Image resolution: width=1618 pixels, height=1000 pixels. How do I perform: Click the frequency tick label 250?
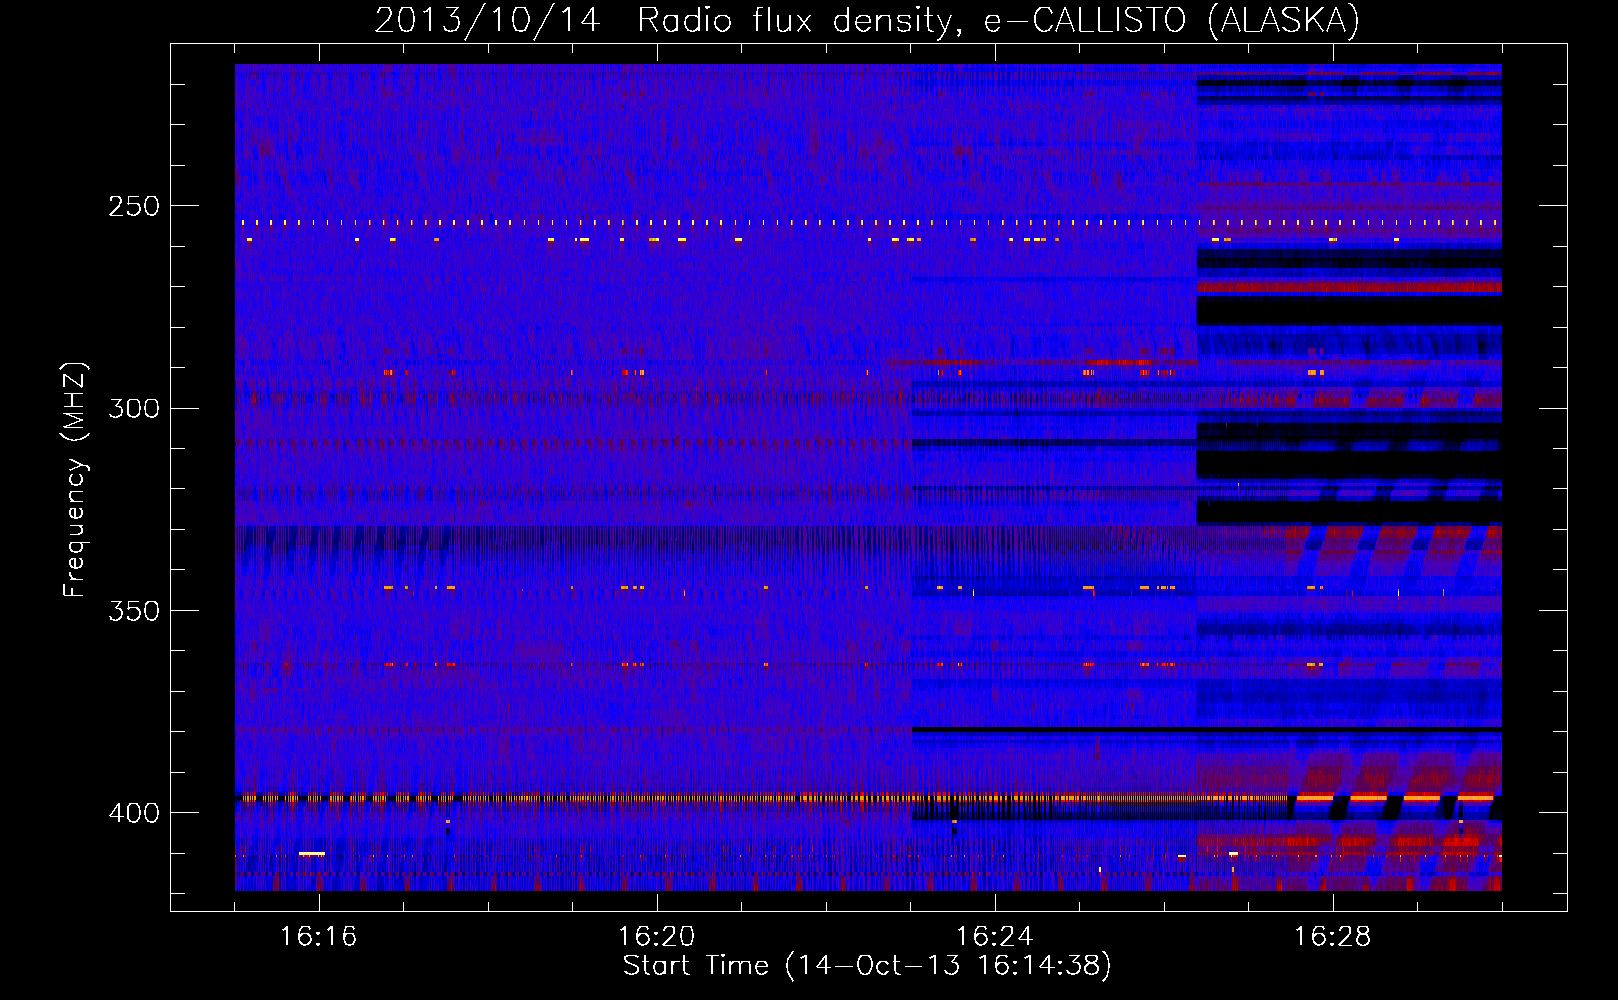[134, 207]
